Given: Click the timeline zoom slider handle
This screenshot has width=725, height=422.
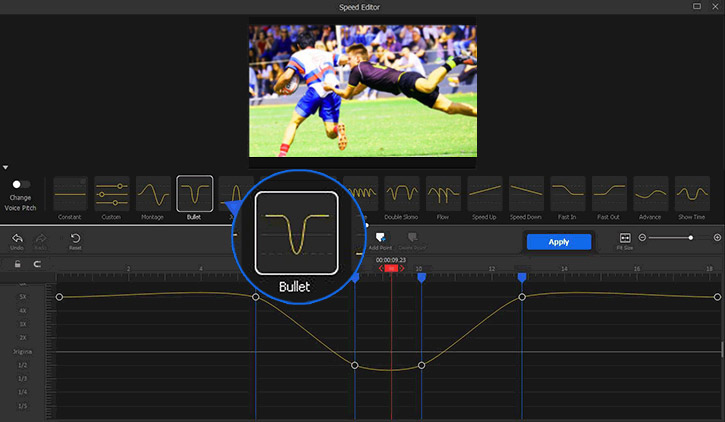Looking at the screenshot, I should [690, 238].
